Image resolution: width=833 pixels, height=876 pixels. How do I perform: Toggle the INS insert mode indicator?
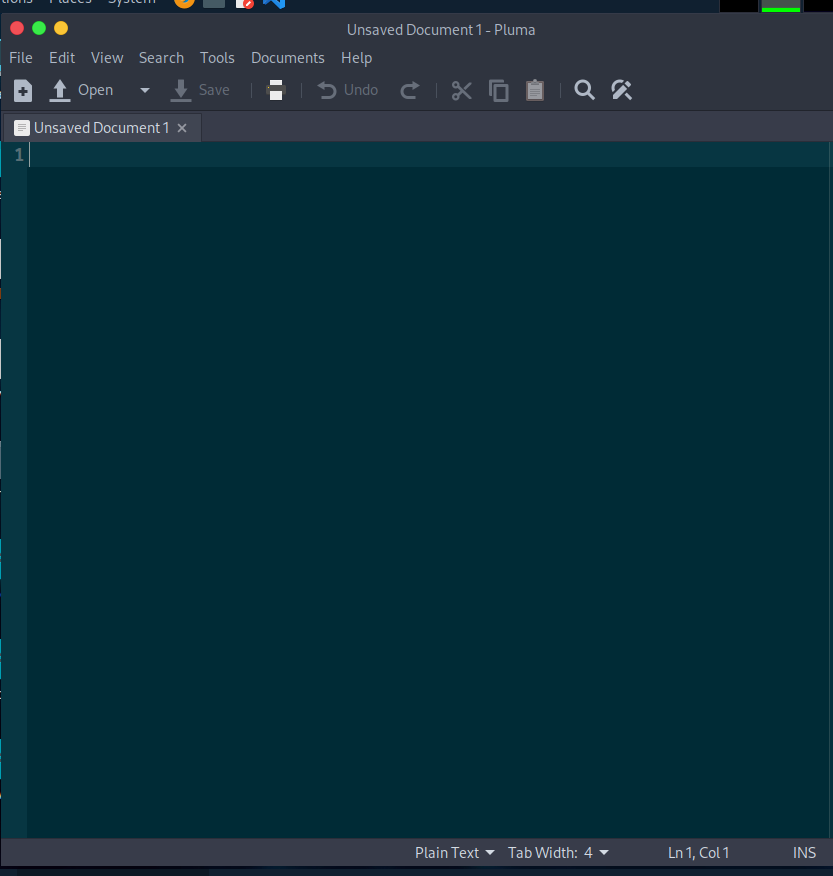tap(804, 853)
